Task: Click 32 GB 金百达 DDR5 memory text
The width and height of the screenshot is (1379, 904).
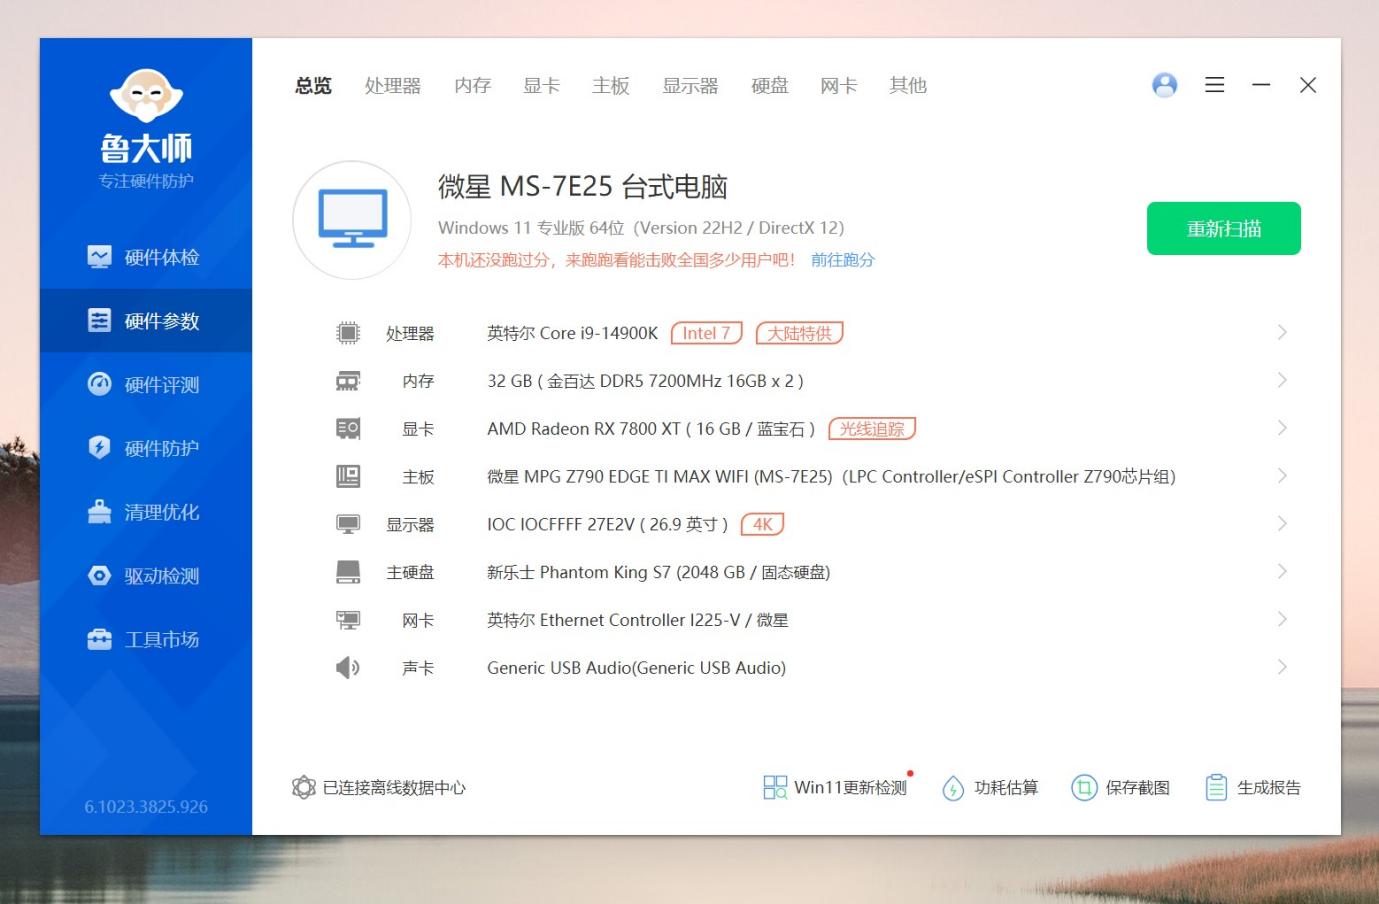Action: point(645,381)
